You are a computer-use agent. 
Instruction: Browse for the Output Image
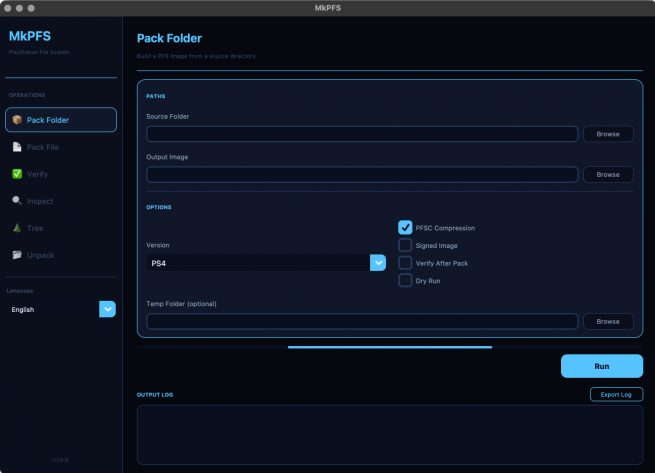(608, 174)
